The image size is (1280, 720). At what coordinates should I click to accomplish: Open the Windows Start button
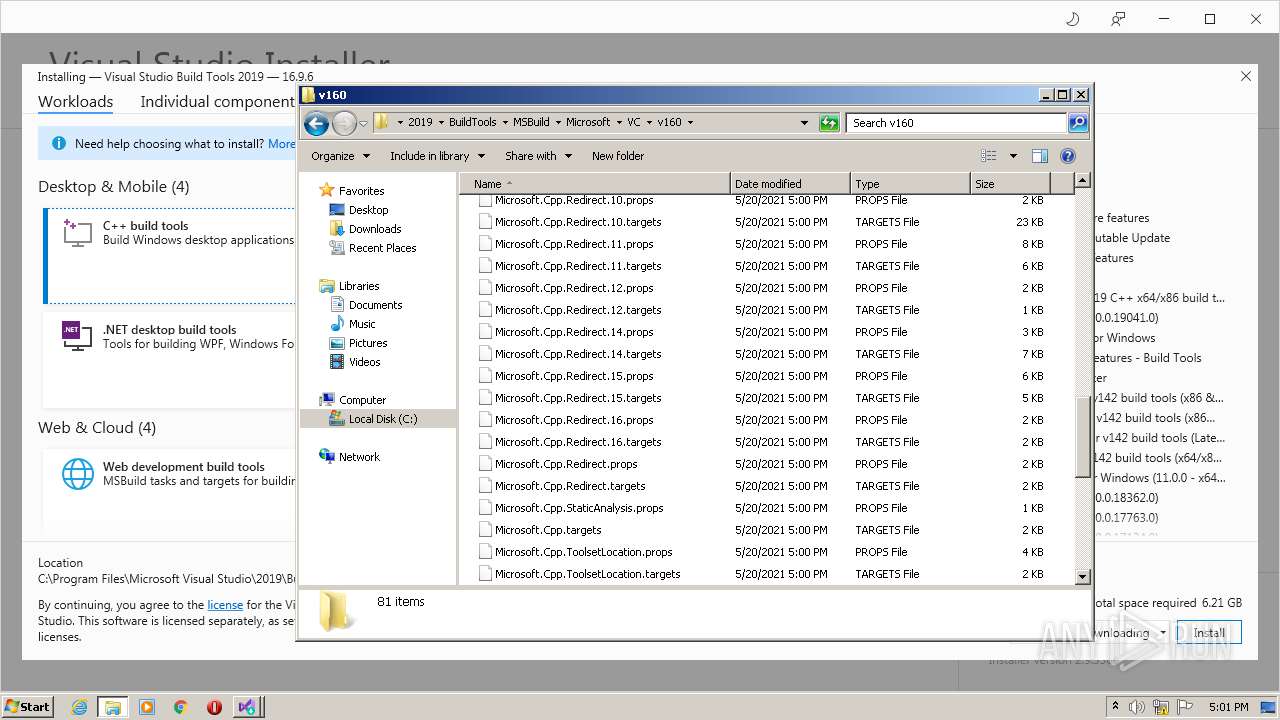[x=28, y=706]
